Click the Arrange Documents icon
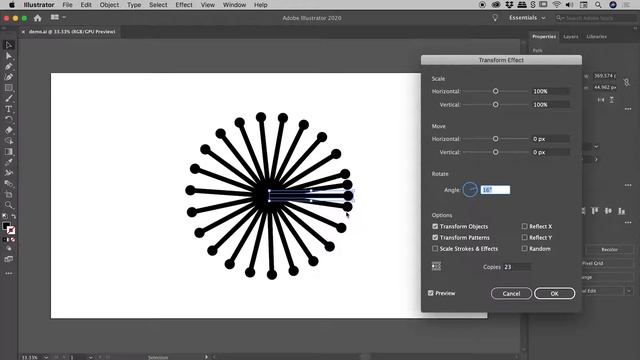 pos(55,17)
